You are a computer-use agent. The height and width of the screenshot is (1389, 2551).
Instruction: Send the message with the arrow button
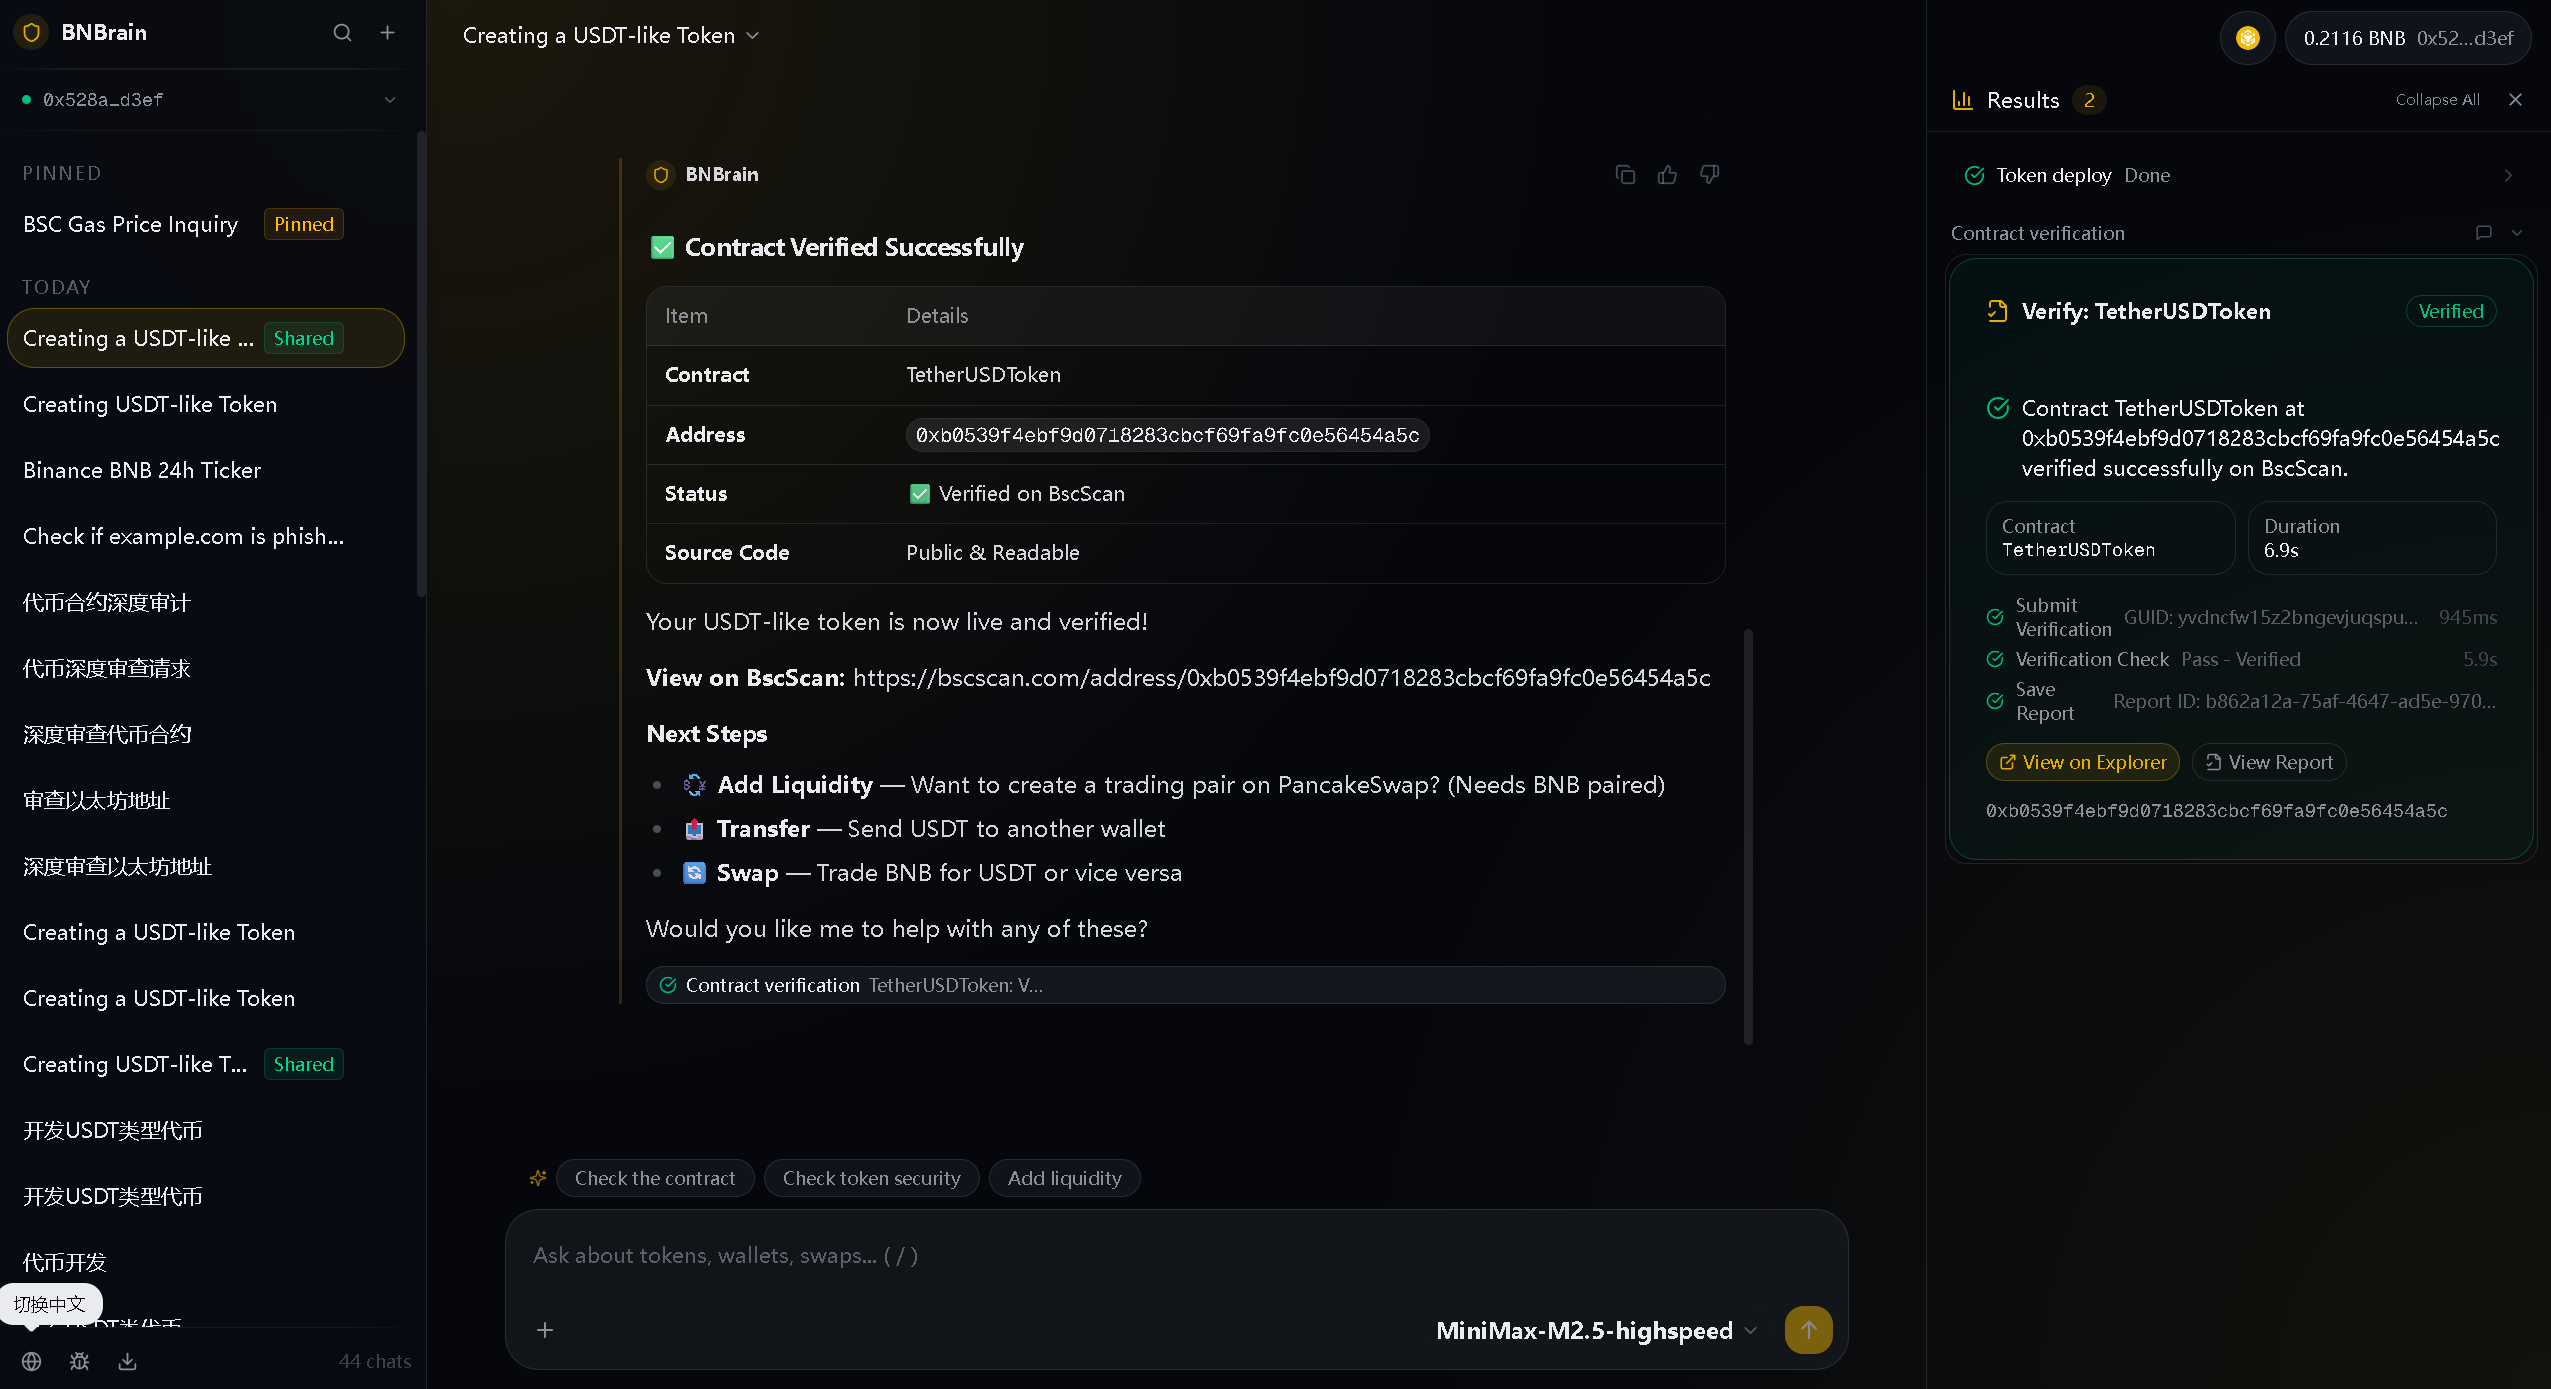[1809, 1330]
